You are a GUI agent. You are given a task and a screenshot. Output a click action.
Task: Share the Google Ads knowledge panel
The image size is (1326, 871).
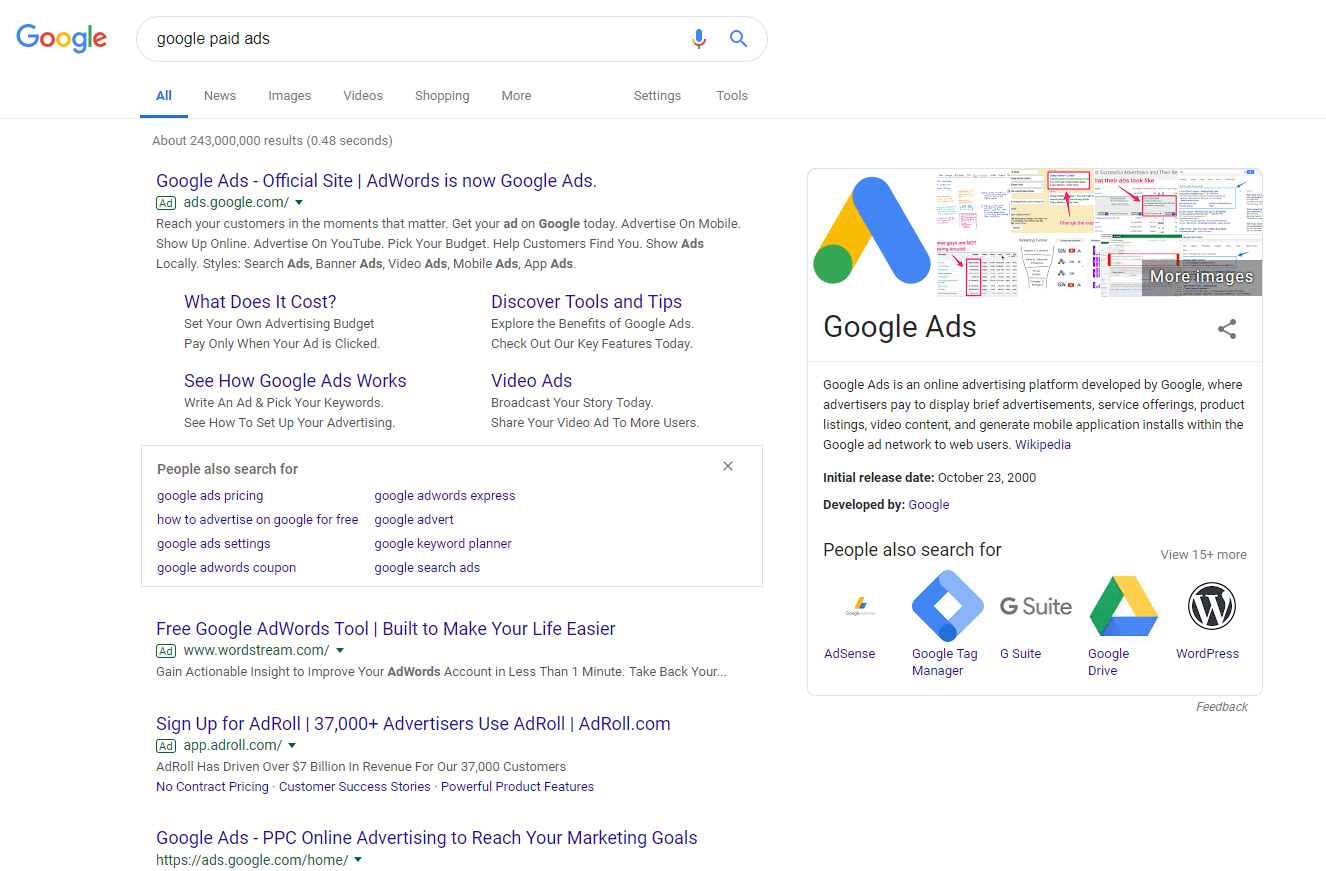[1227, 329]
